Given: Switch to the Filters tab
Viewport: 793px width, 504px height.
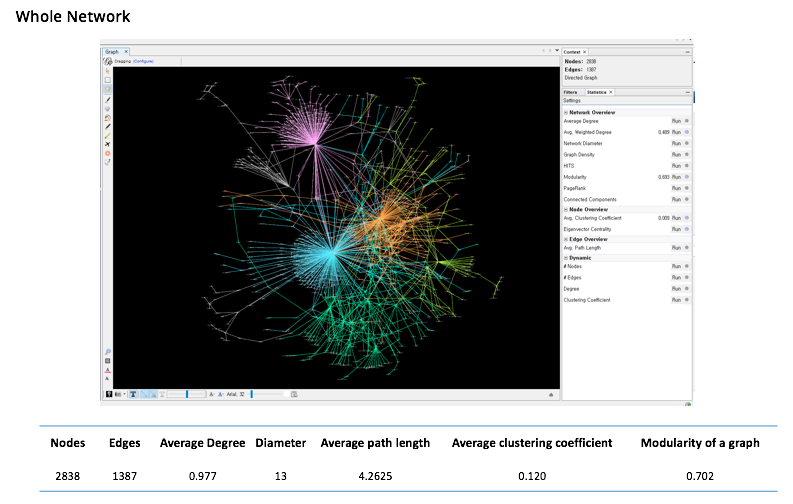Looking at the screenshot, I should 570,91.
